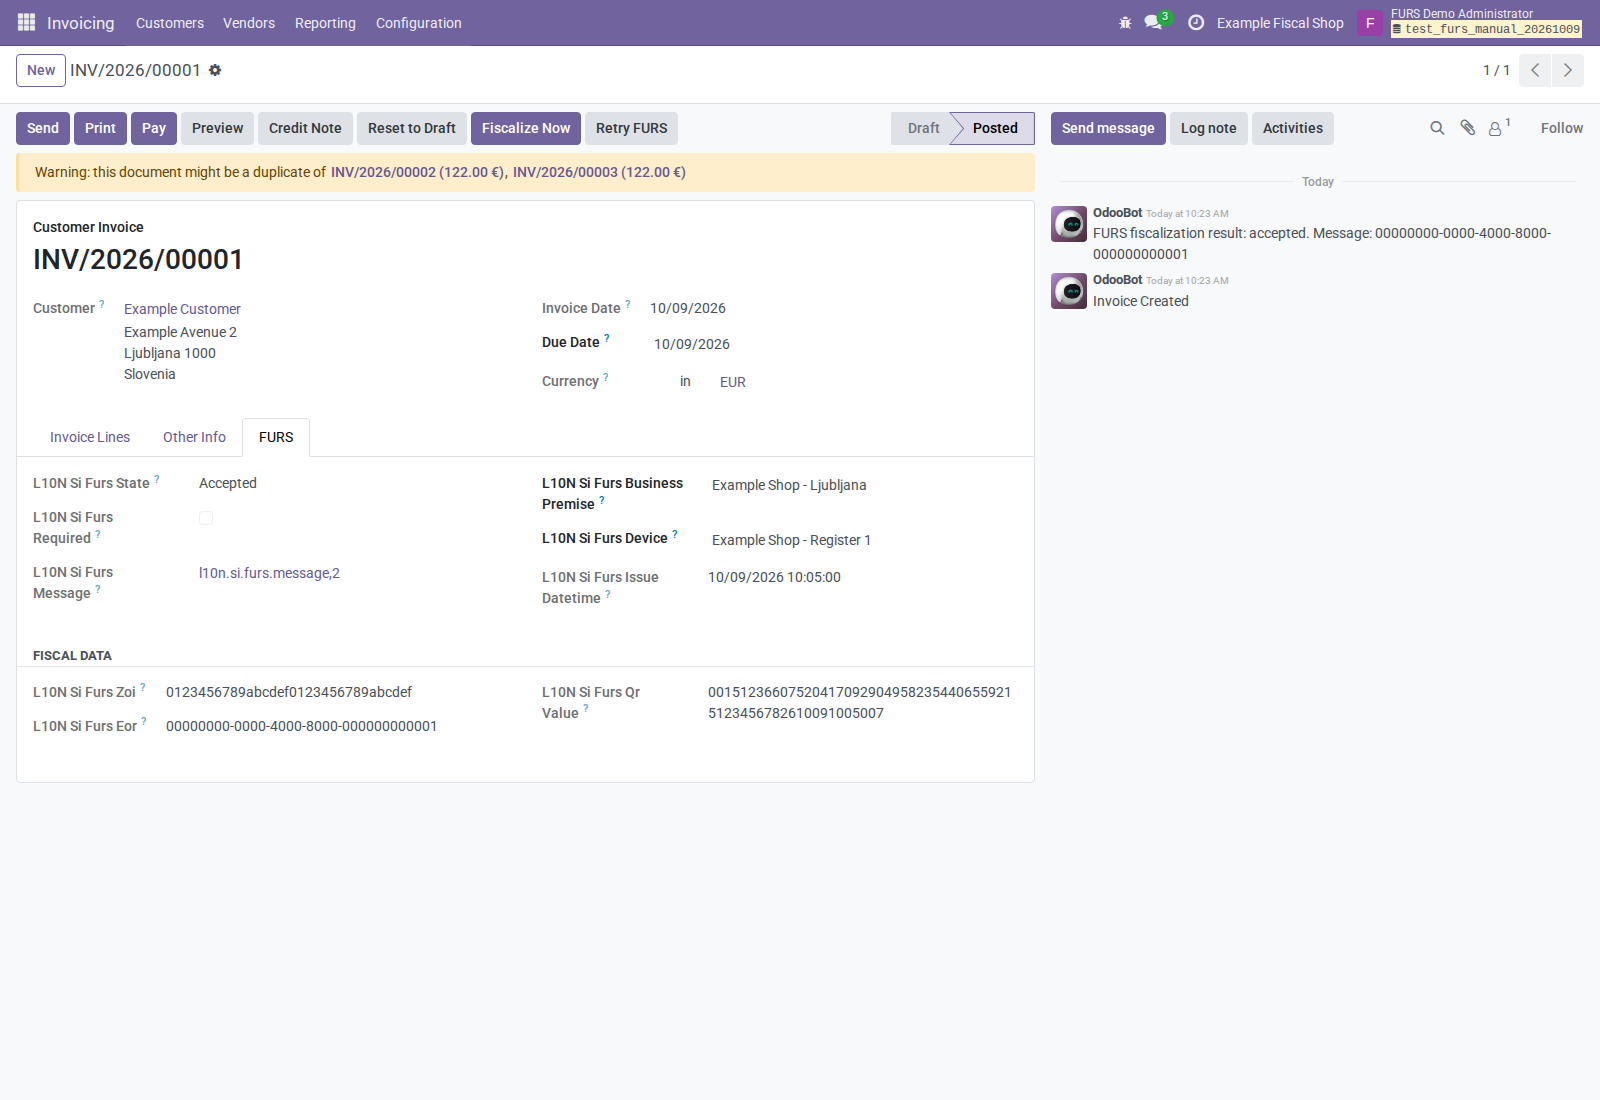1600x1100 pixels.
Task: Toggle L10N Si Furs Required checkbox
Action: coord(206,518)
